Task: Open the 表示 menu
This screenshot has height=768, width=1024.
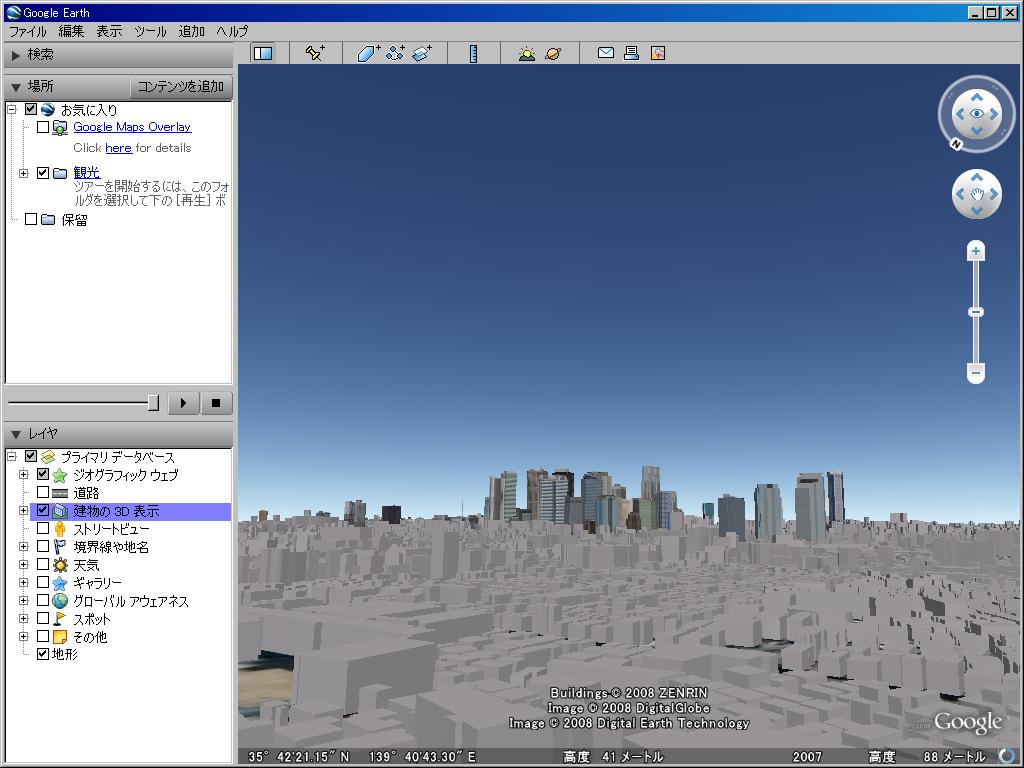Action: [x=109, y=31]
